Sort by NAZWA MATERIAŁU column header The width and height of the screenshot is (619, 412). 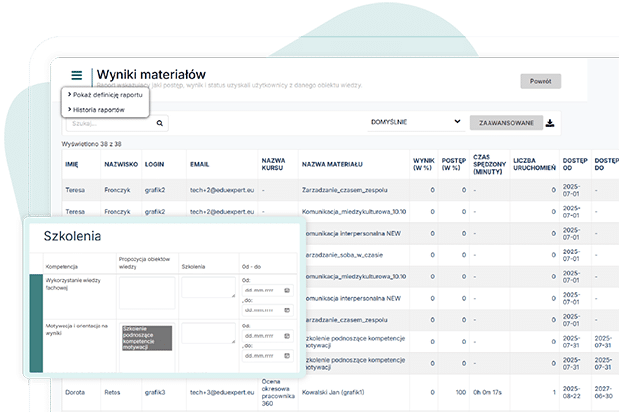click(331, 163)
